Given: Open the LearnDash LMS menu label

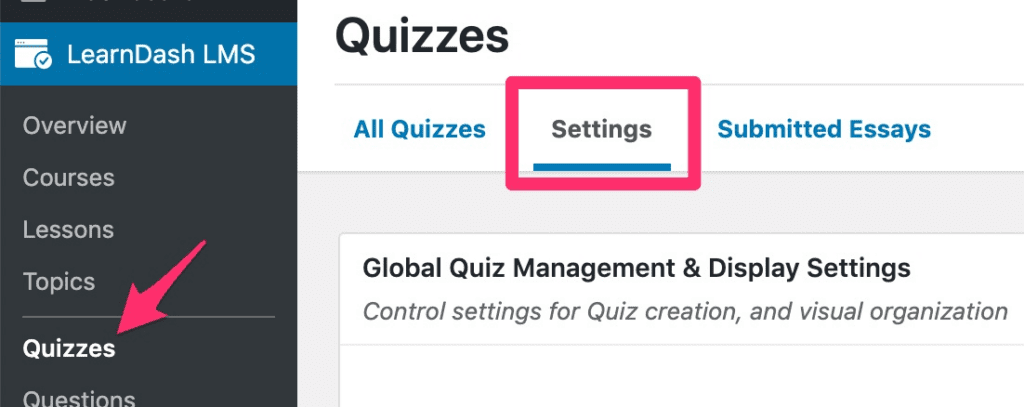Looking at the screenshot, I should click(161, 54).
